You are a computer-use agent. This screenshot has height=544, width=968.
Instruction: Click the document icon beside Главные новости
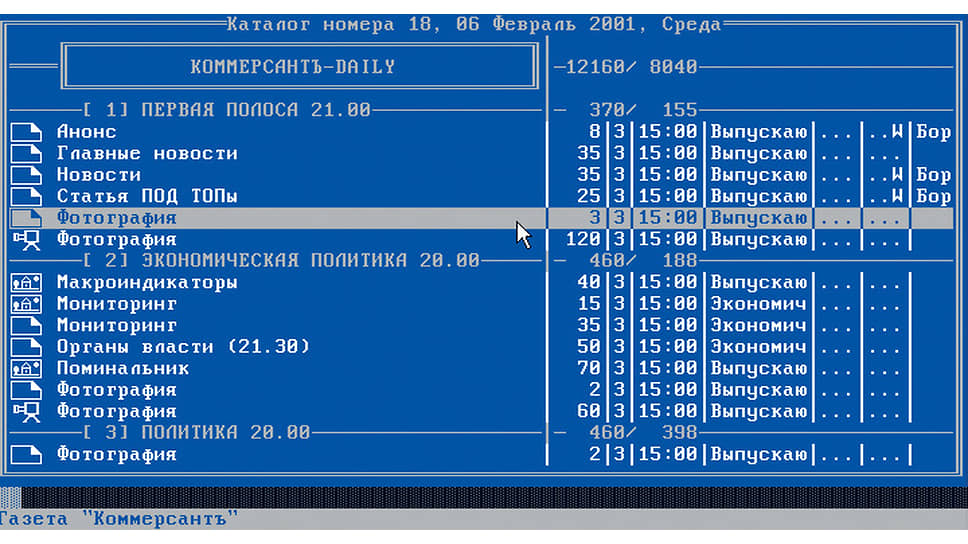coord(27,154)
